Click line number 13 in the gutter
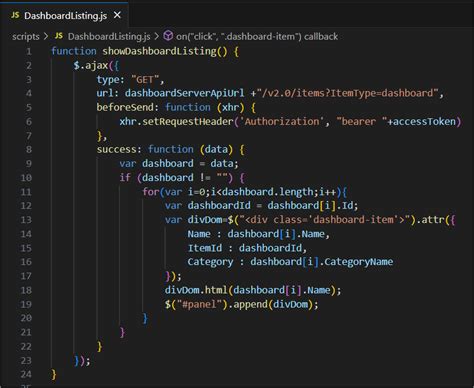Image resolution: width=474 pixels, height=388 pixels. click(26, 220)
